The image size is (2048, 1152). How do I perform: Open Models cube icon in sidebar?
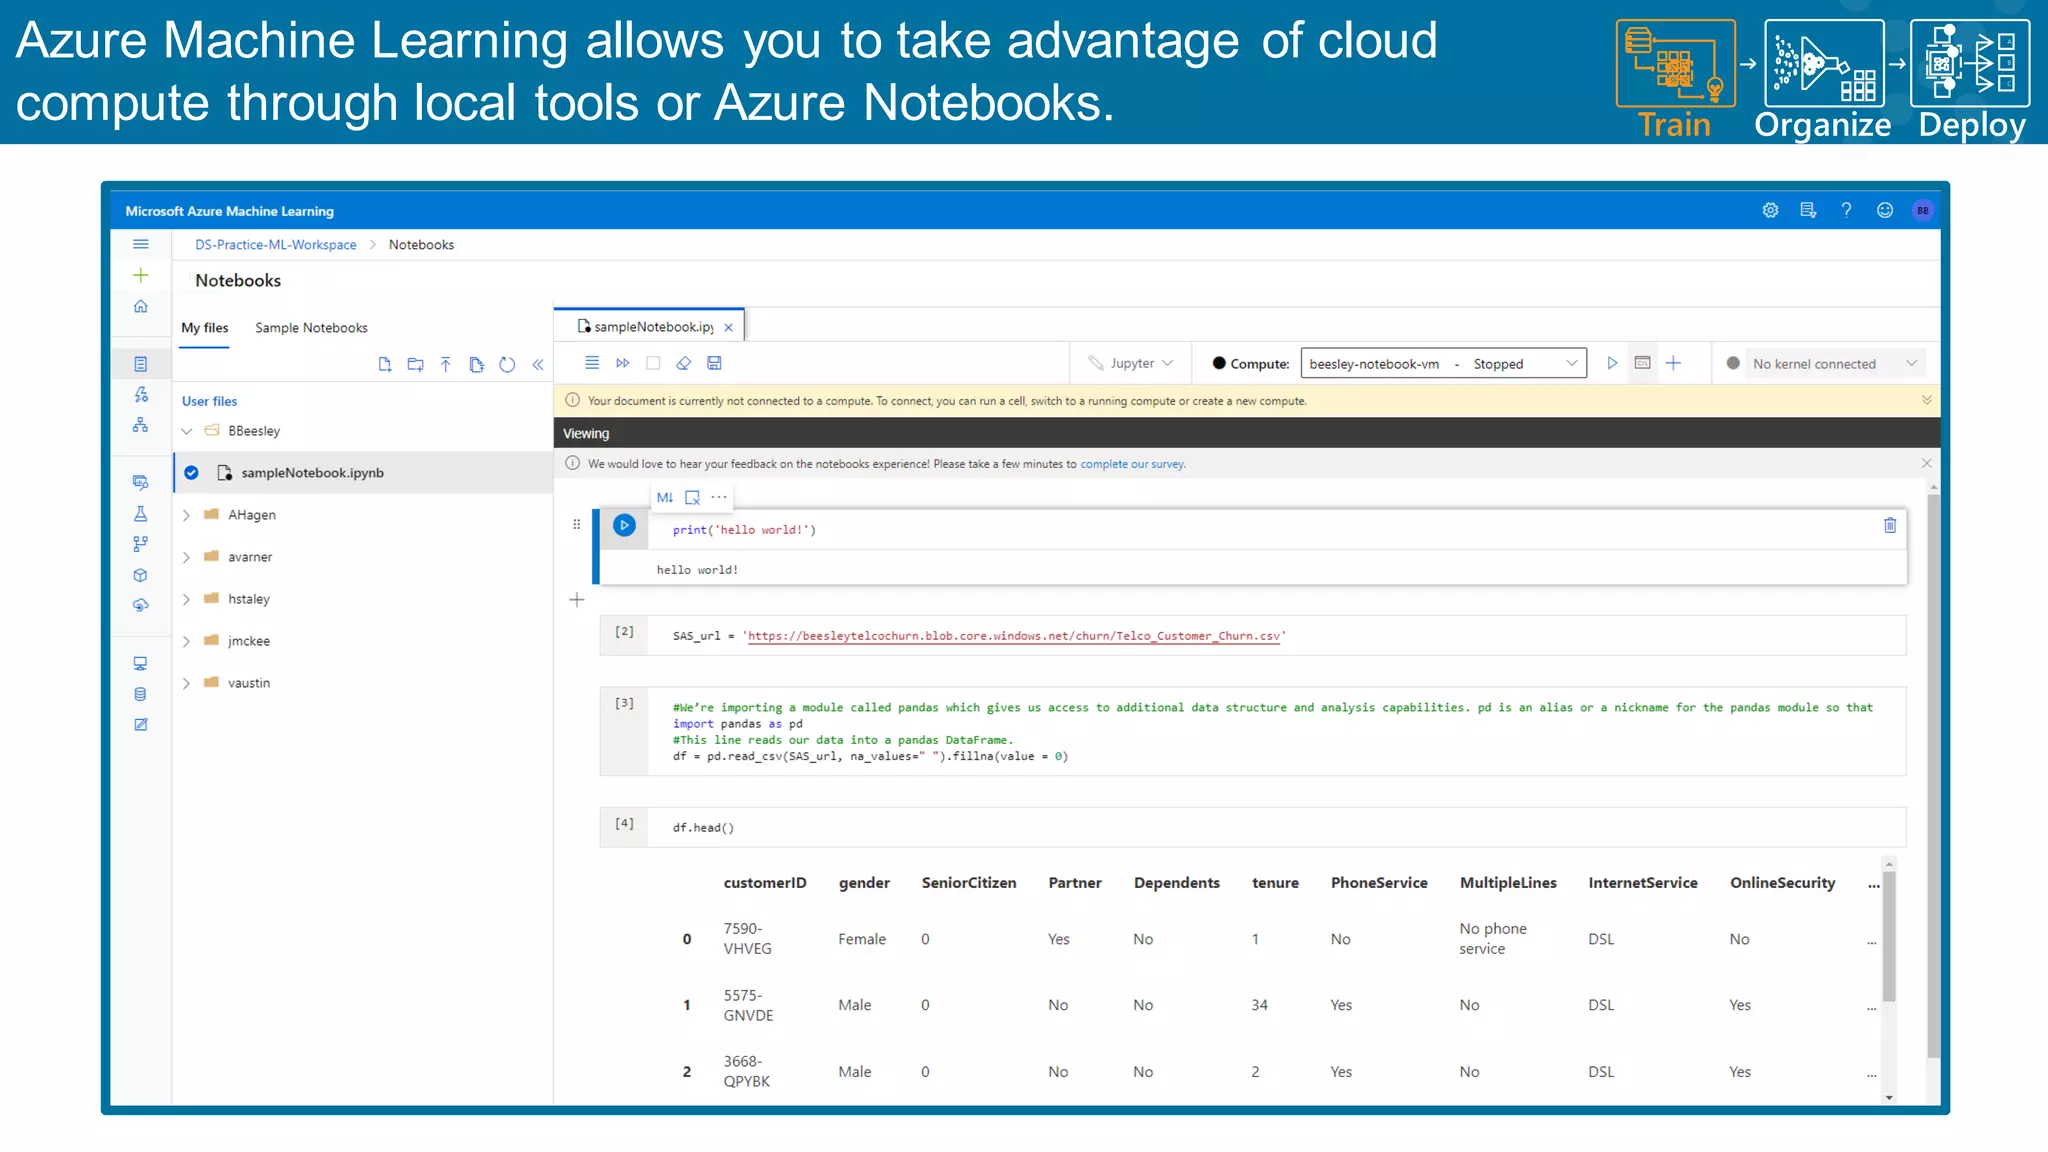[141, 575]
